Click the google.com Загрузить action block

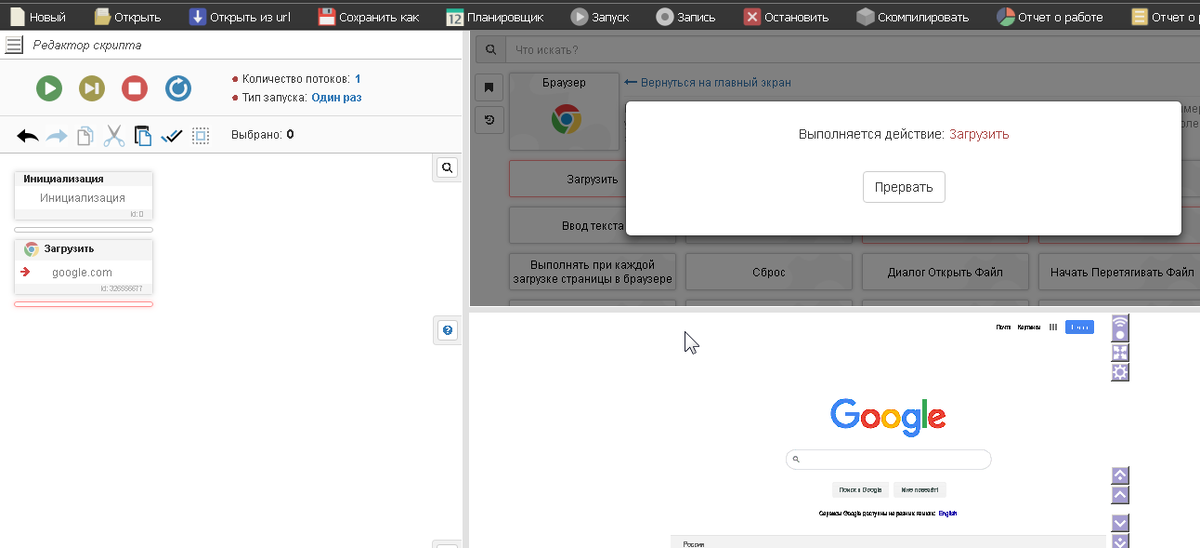[83, 266]
